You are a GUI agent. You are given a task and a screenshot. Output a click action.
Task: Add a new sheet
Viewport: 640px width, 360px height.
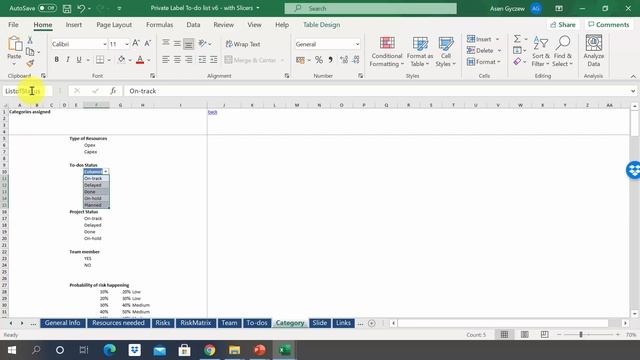pos(371,323)
